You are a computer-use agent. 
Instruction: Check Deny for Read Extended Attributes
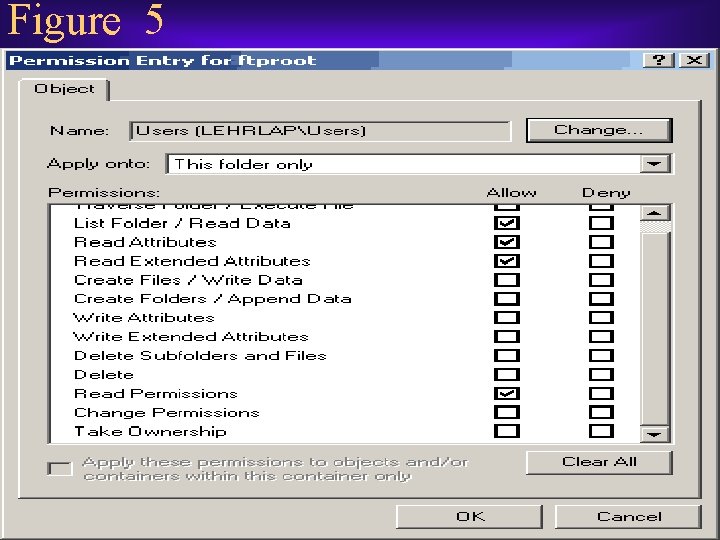coord(602,261)
